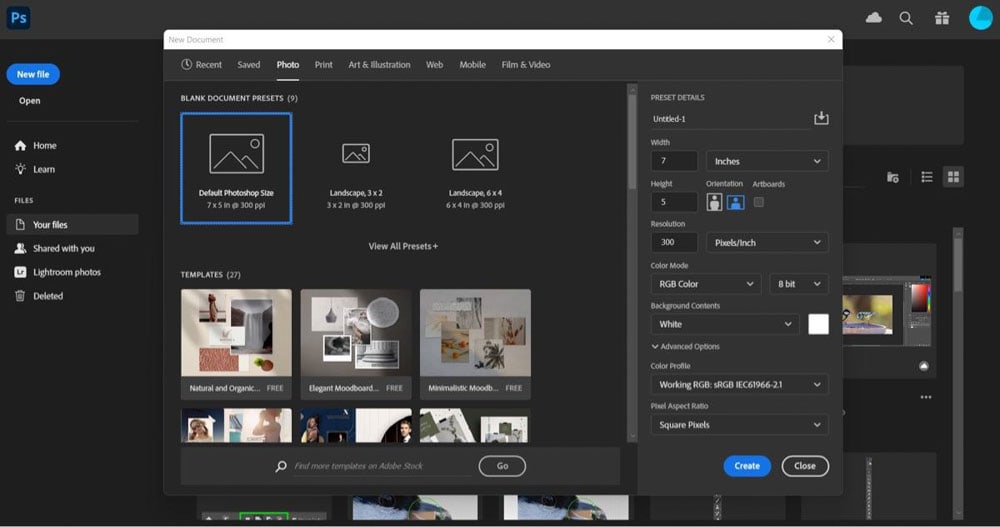Switch to the Web tab
Screen dimensions: 1000x527
(434, 64)
